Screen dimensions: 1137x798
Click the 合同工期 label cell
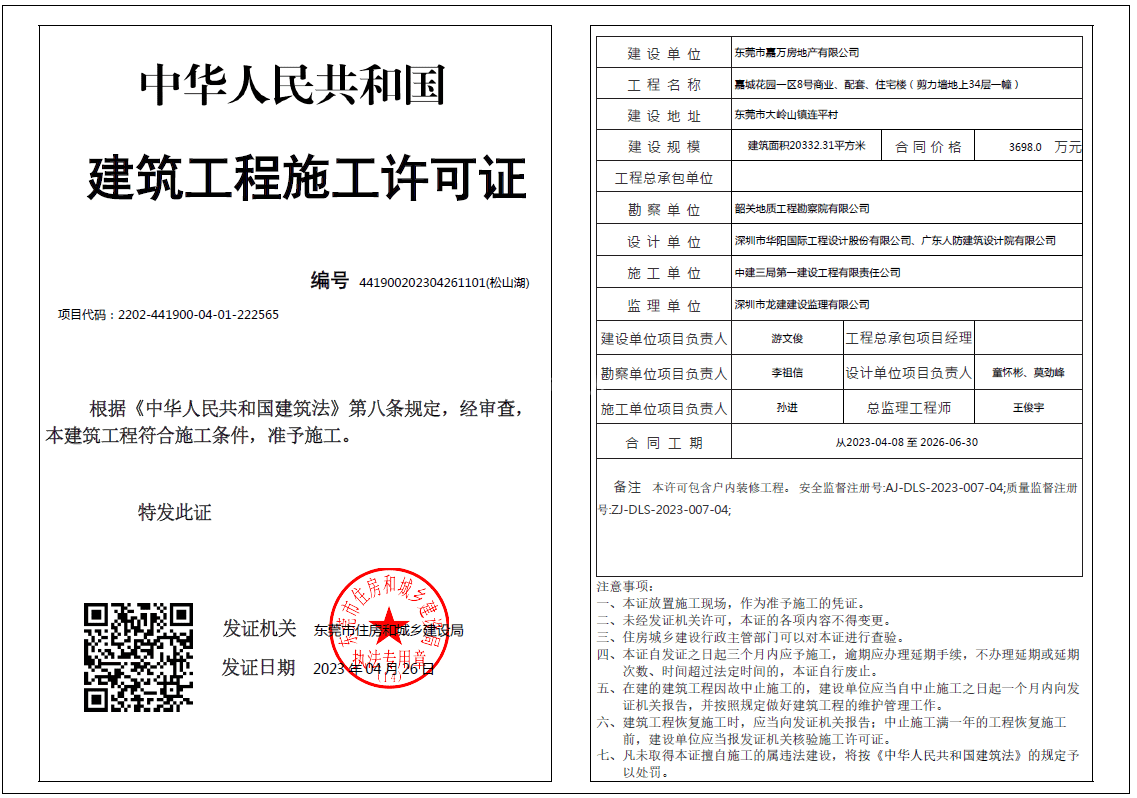(x=663, y=443)
